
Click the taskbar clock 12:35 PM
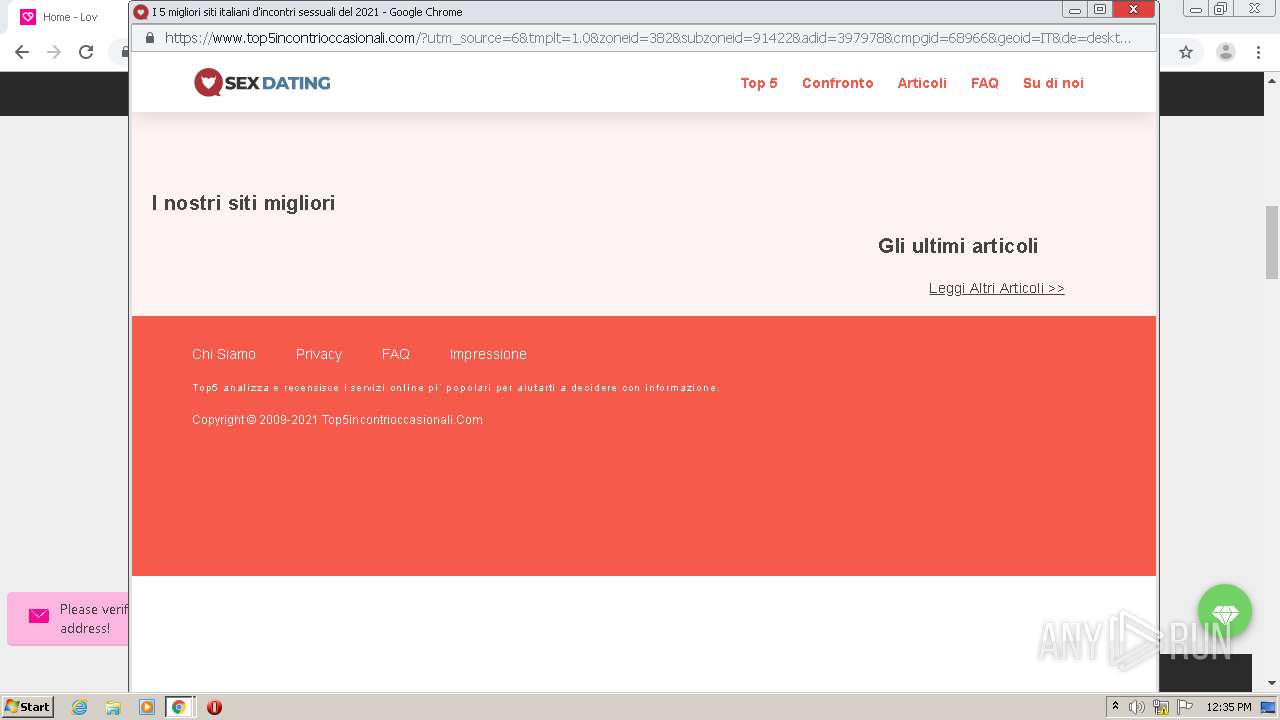point(1229,707)
